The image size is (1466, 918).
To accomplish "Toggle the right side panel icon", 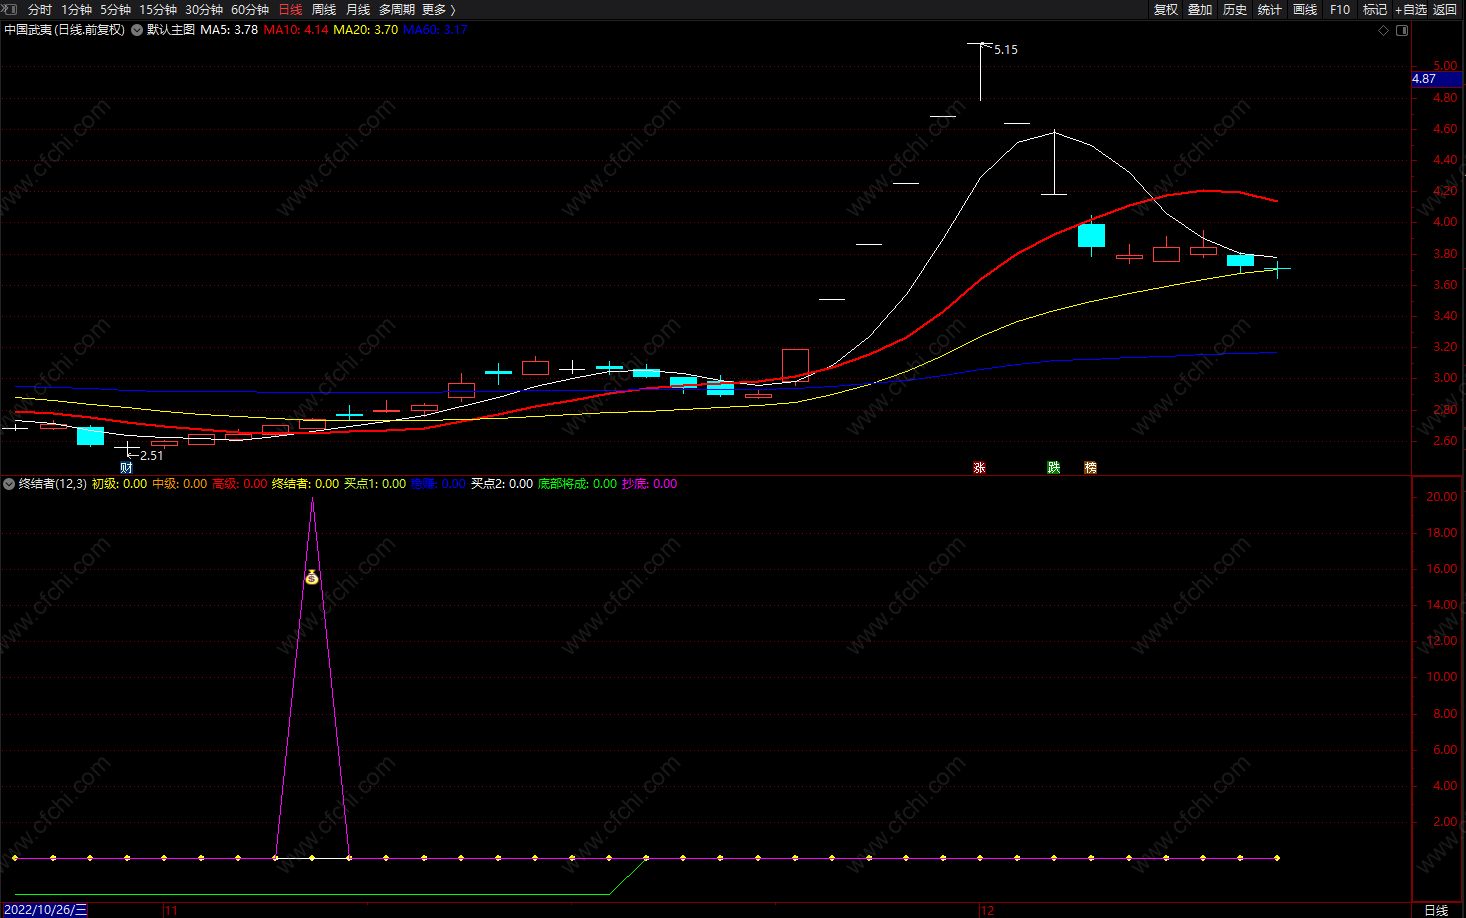I will tap(1402, 30).
